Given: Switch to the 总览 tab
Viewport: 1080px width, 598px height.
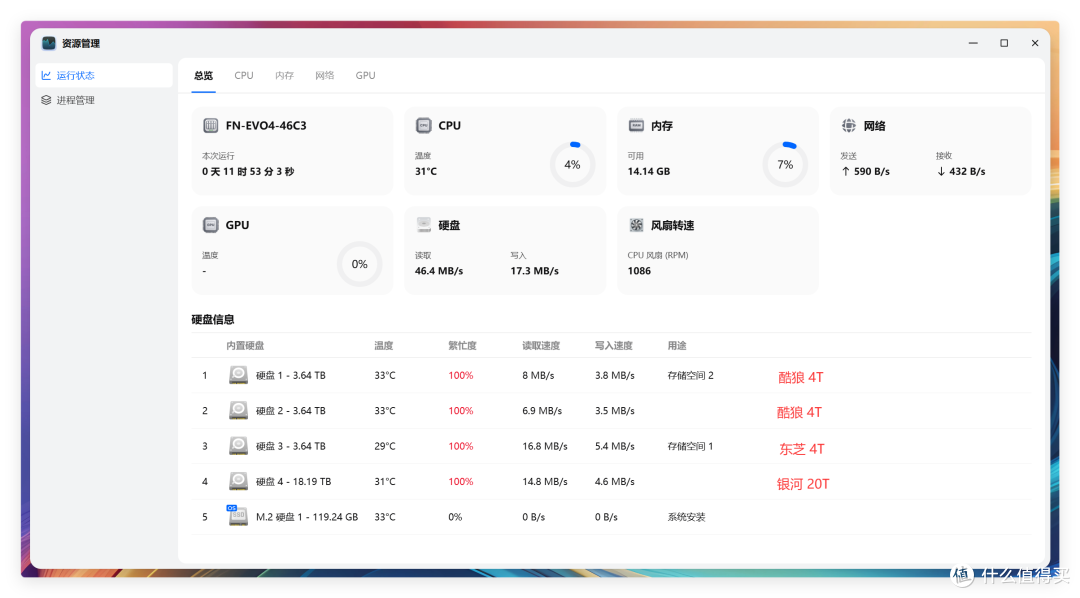Looking at the screenshot, I should 203,75.
